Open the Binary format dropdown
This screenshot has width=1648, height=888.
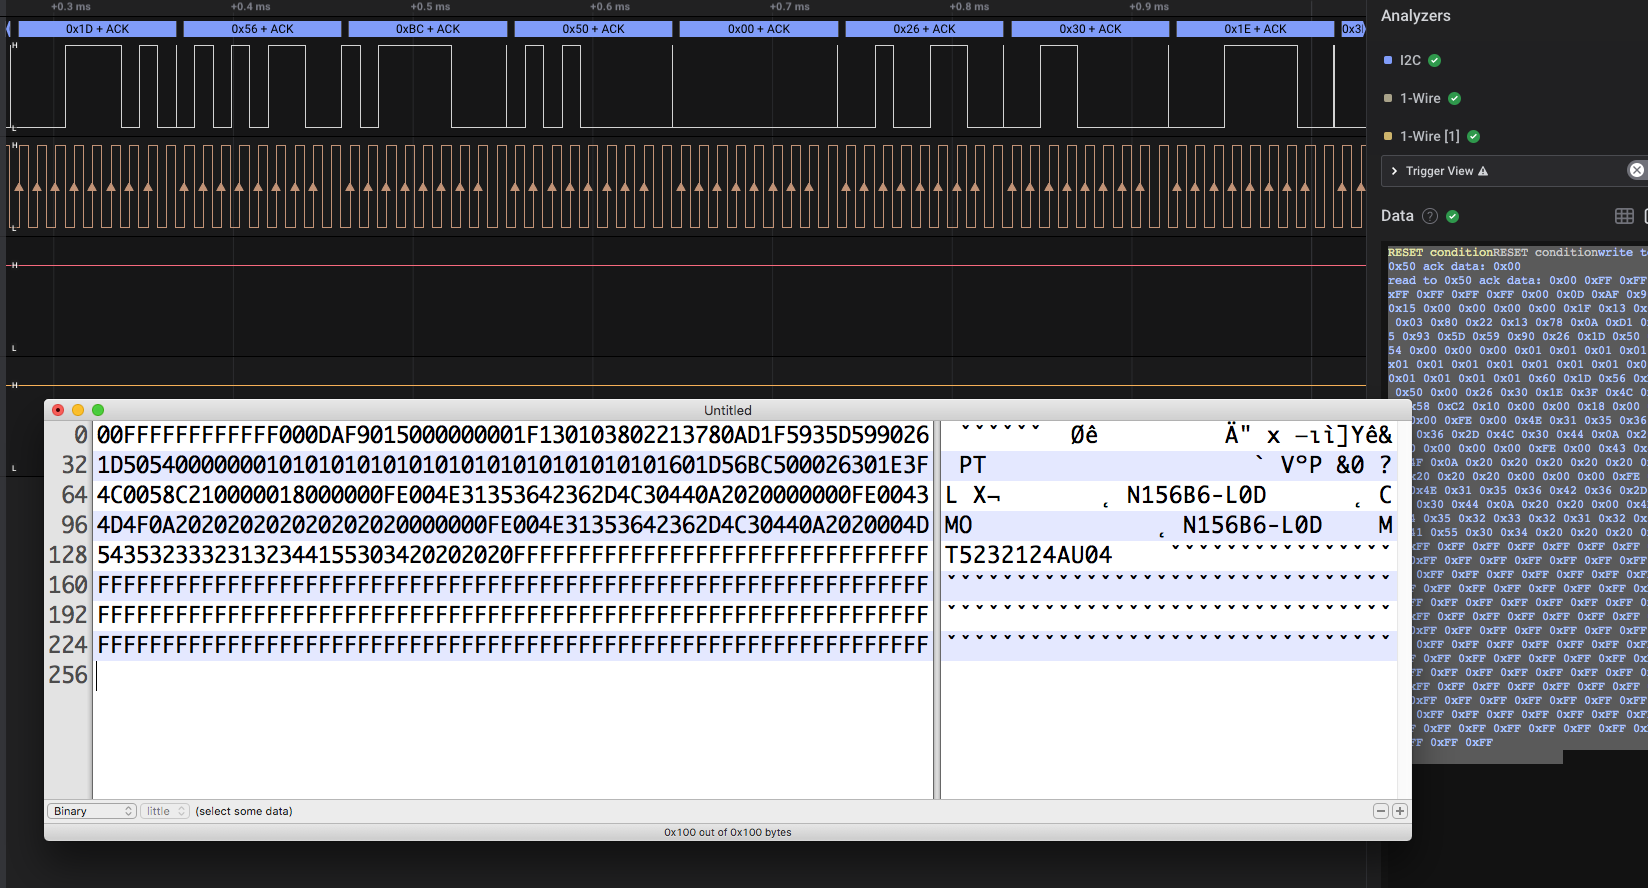tap(92, 811)
